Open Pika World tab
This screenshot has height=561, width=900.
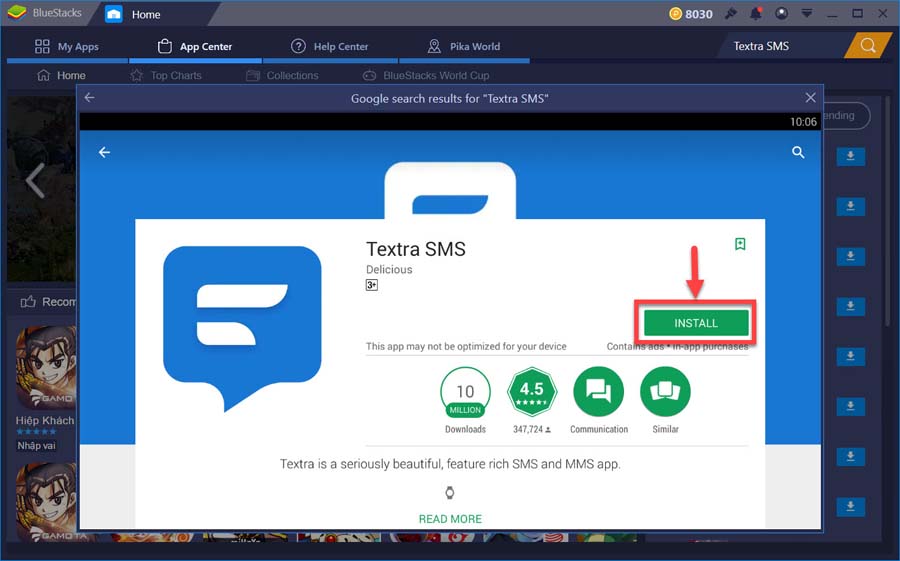click(464, 47)
